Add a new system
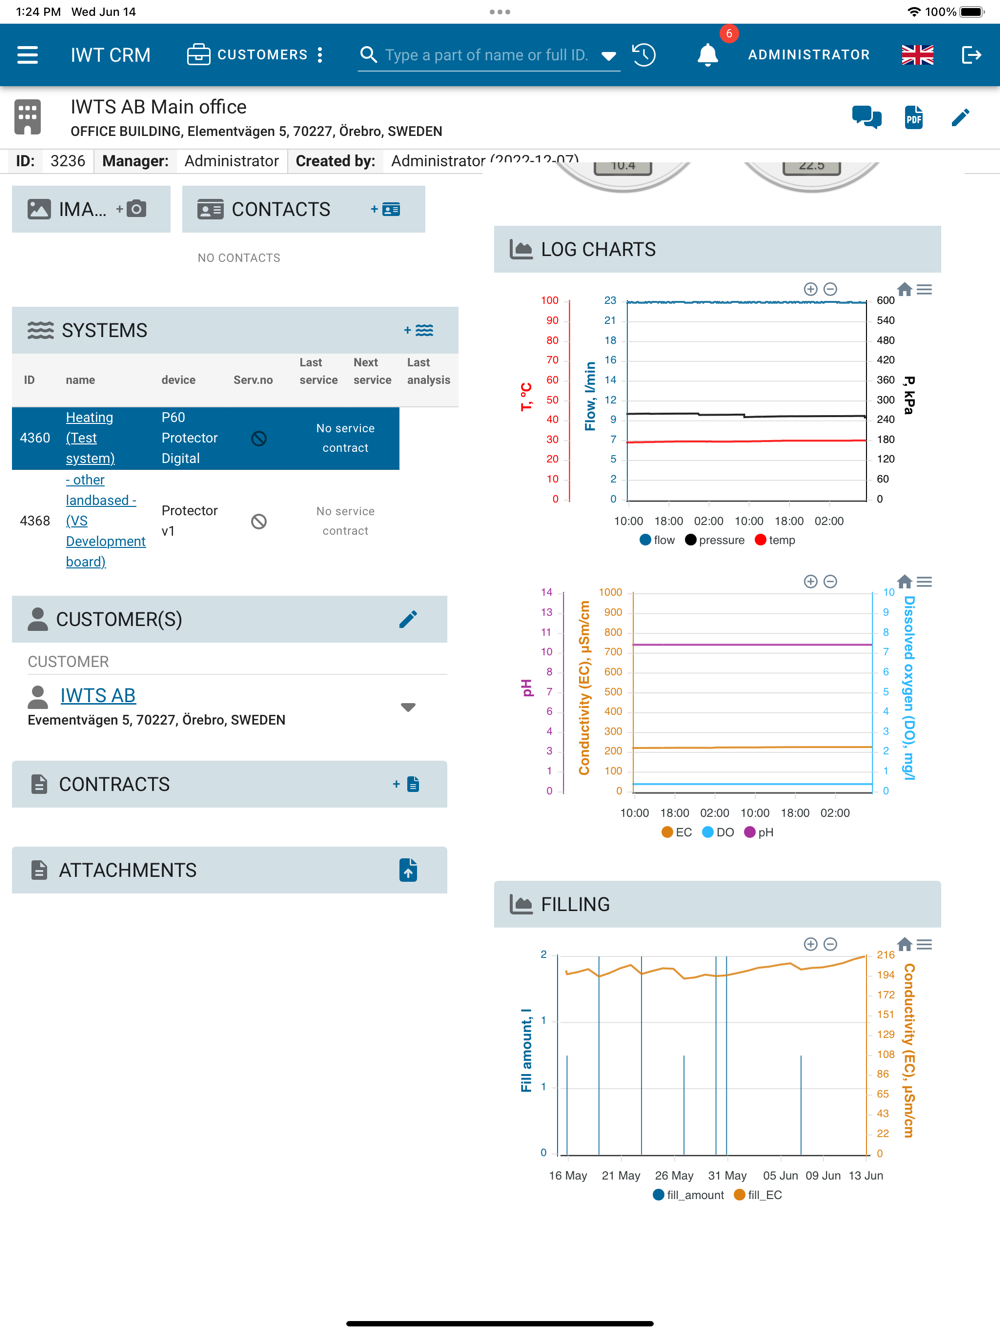The width and height of the screenshot is (1000, 1334). tap(419, 330)
